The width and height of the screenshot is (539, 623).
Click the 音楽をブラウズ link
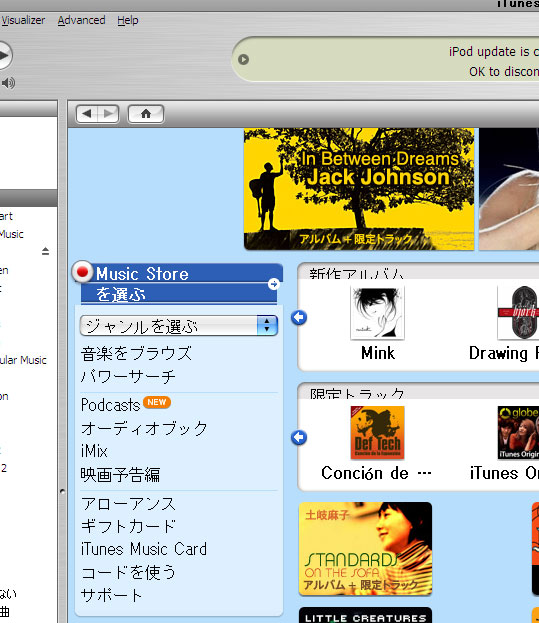tap(137, 354)
